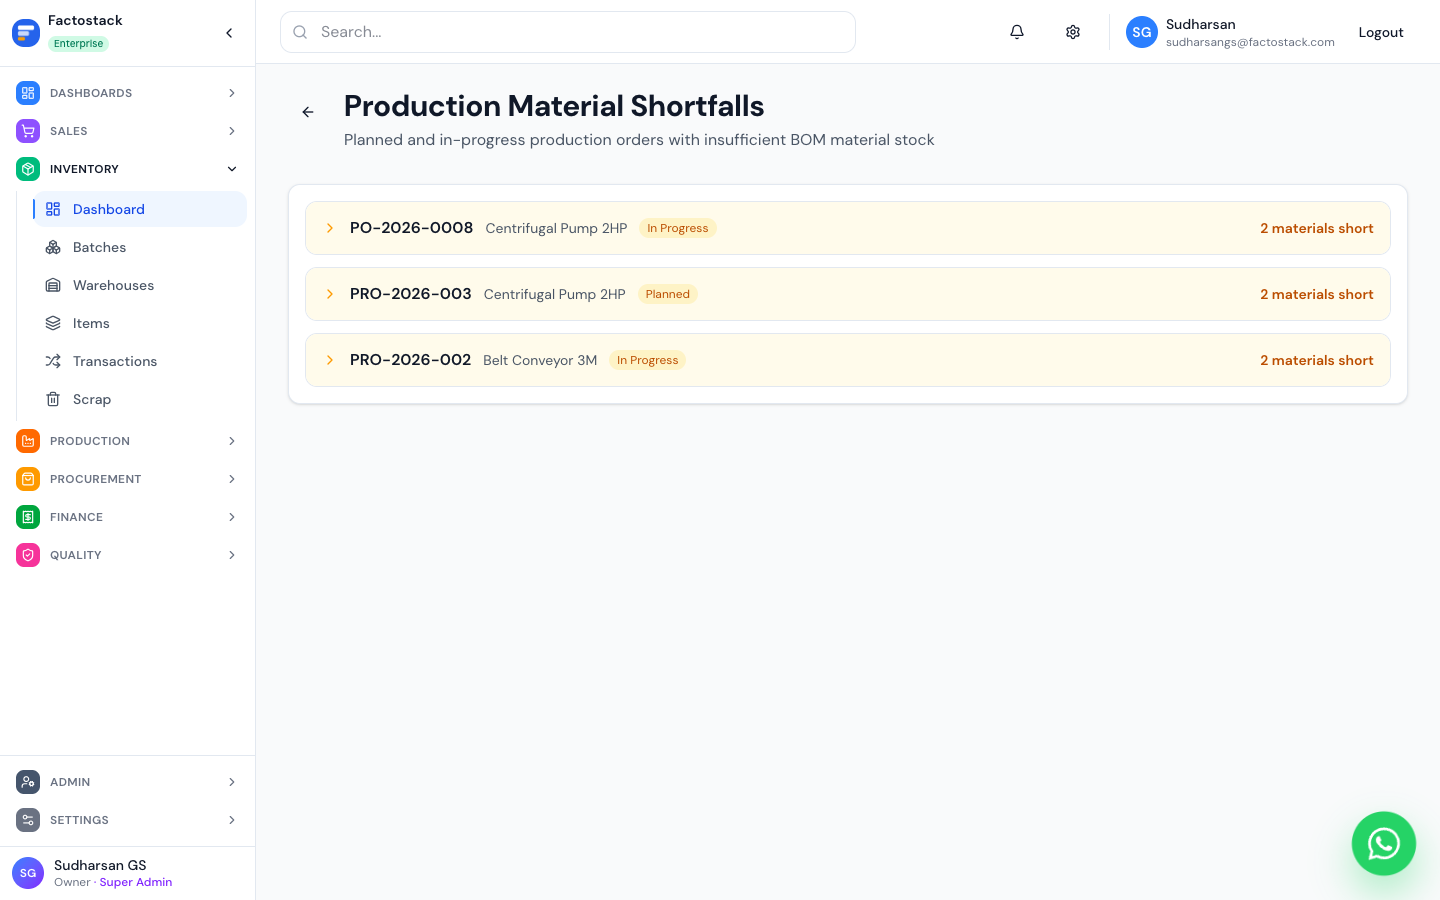Click Centrifugal Pump 2HP on the PO-2026-0008 row
This screenshot has width=1440, height=900.
click(x=556, y=228)
